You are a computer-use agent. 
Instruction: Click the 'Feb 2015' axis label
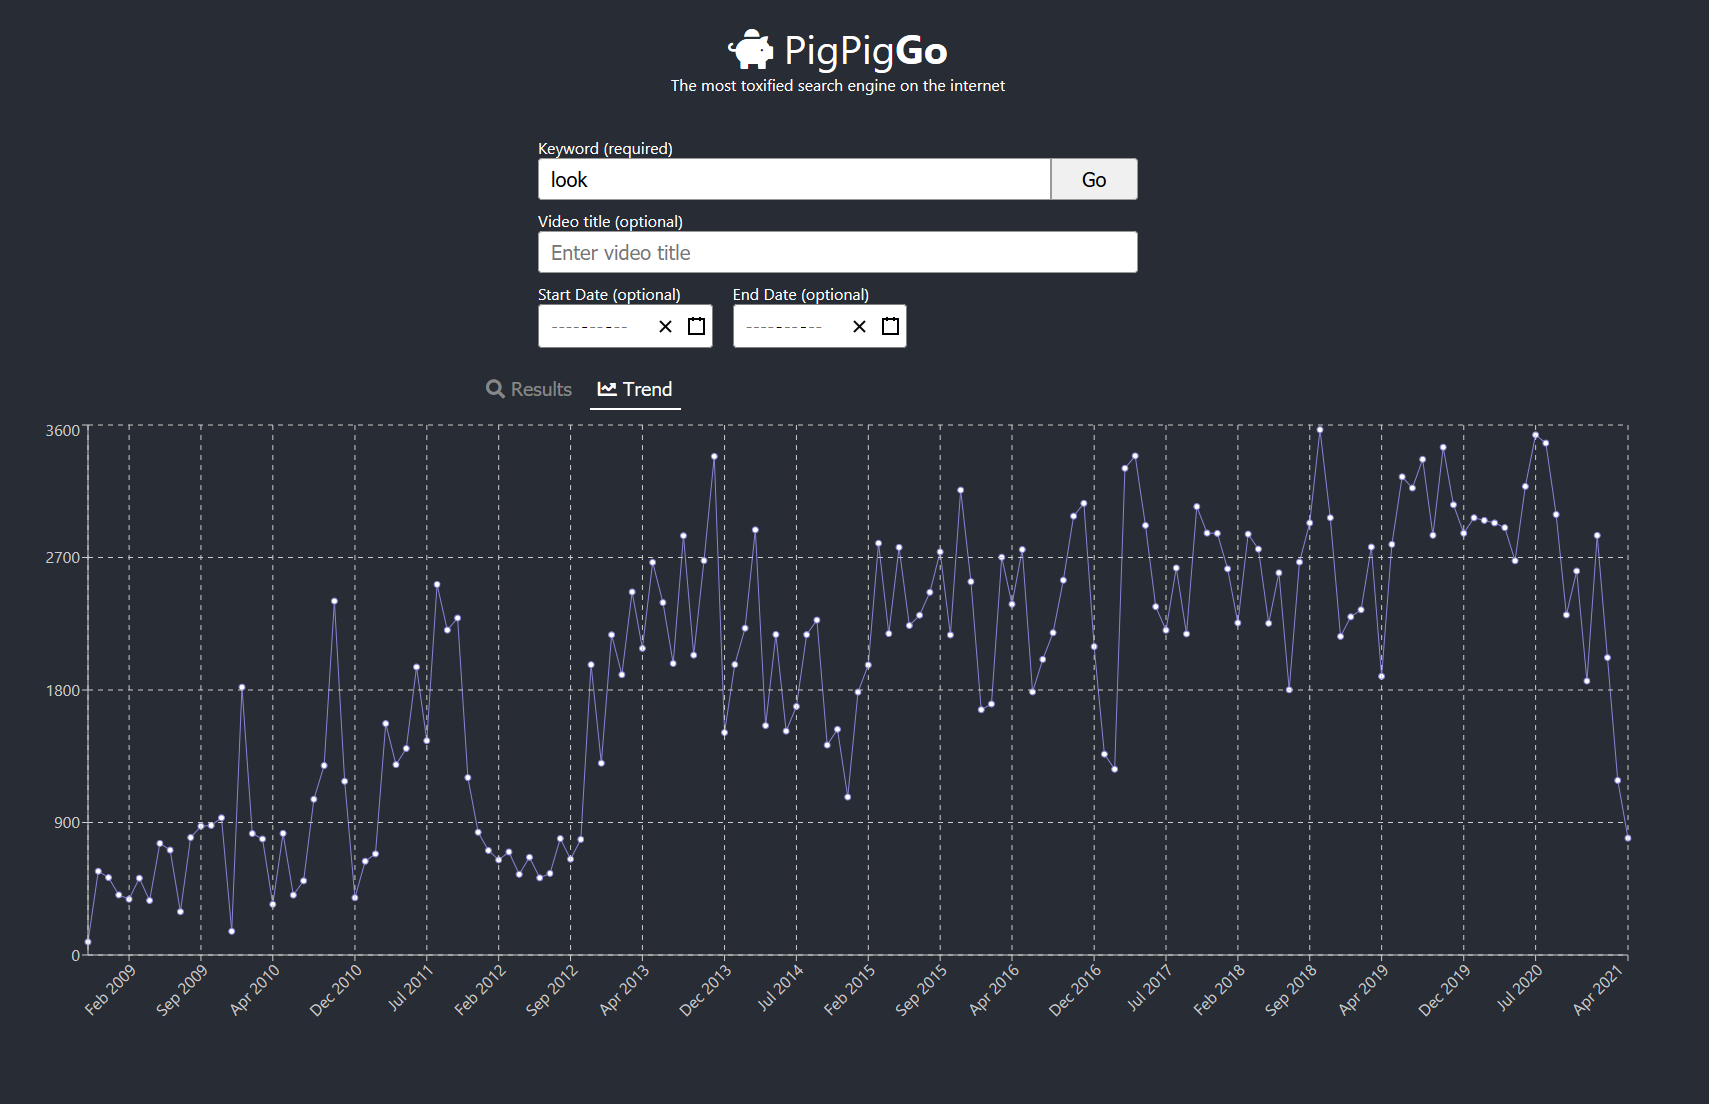[x=849, y=990]
